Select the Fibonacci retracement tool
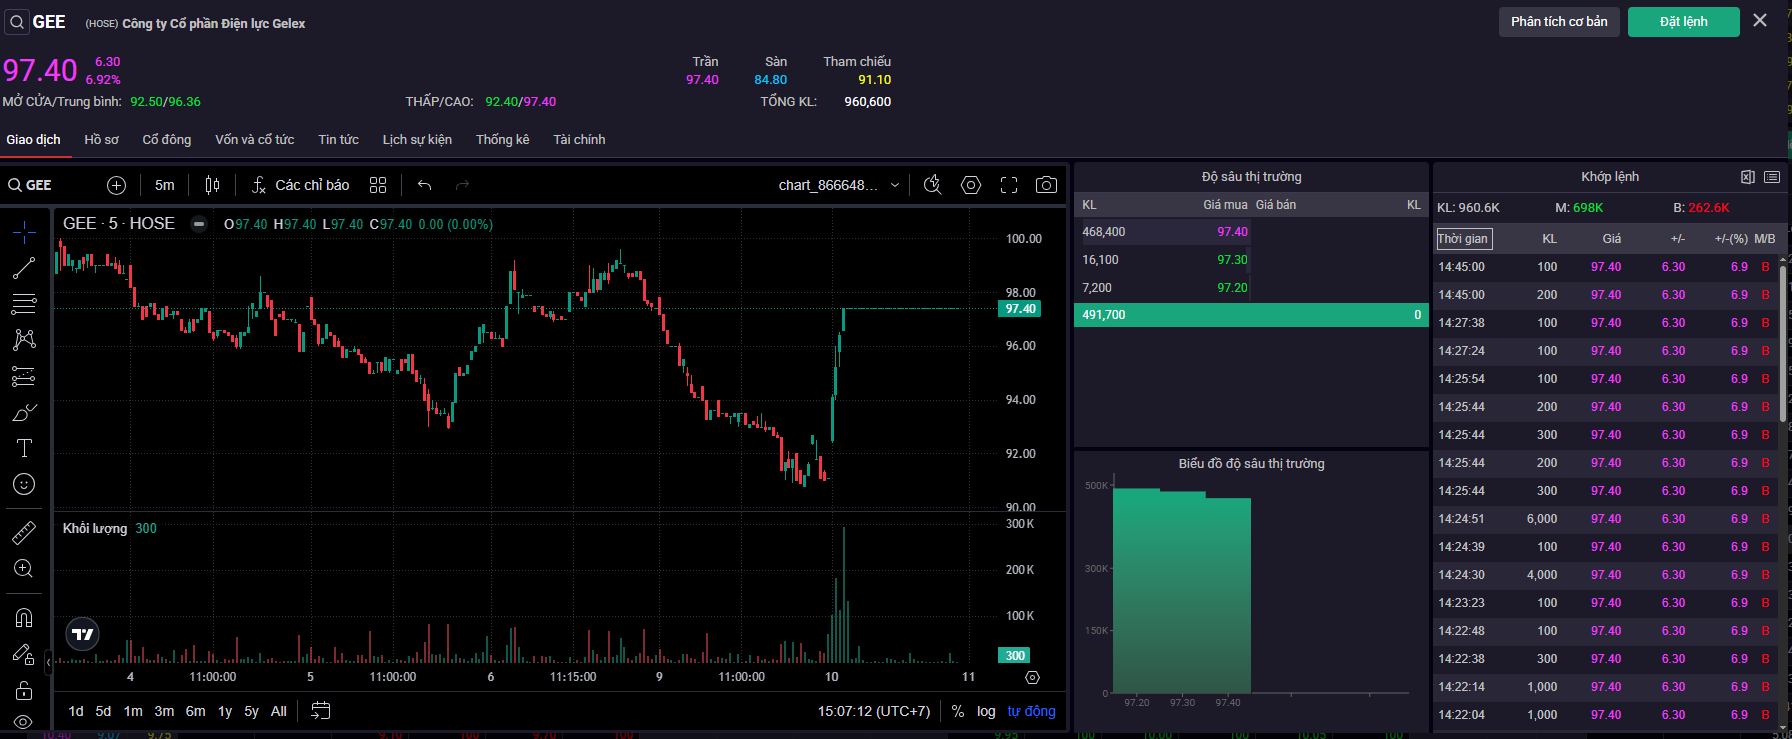The height and width of the screenshot is (739, 1792). click(24, 304)
